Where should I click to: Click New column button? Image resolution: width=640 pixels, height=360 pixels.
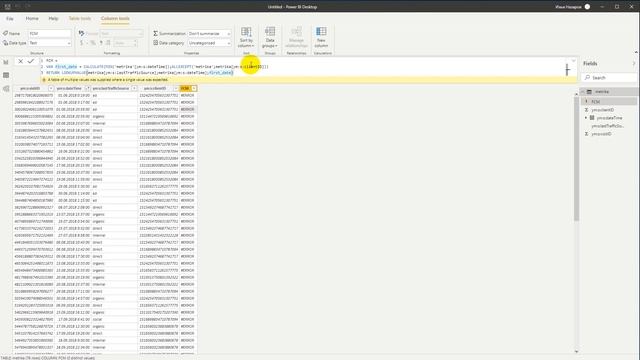321,38
